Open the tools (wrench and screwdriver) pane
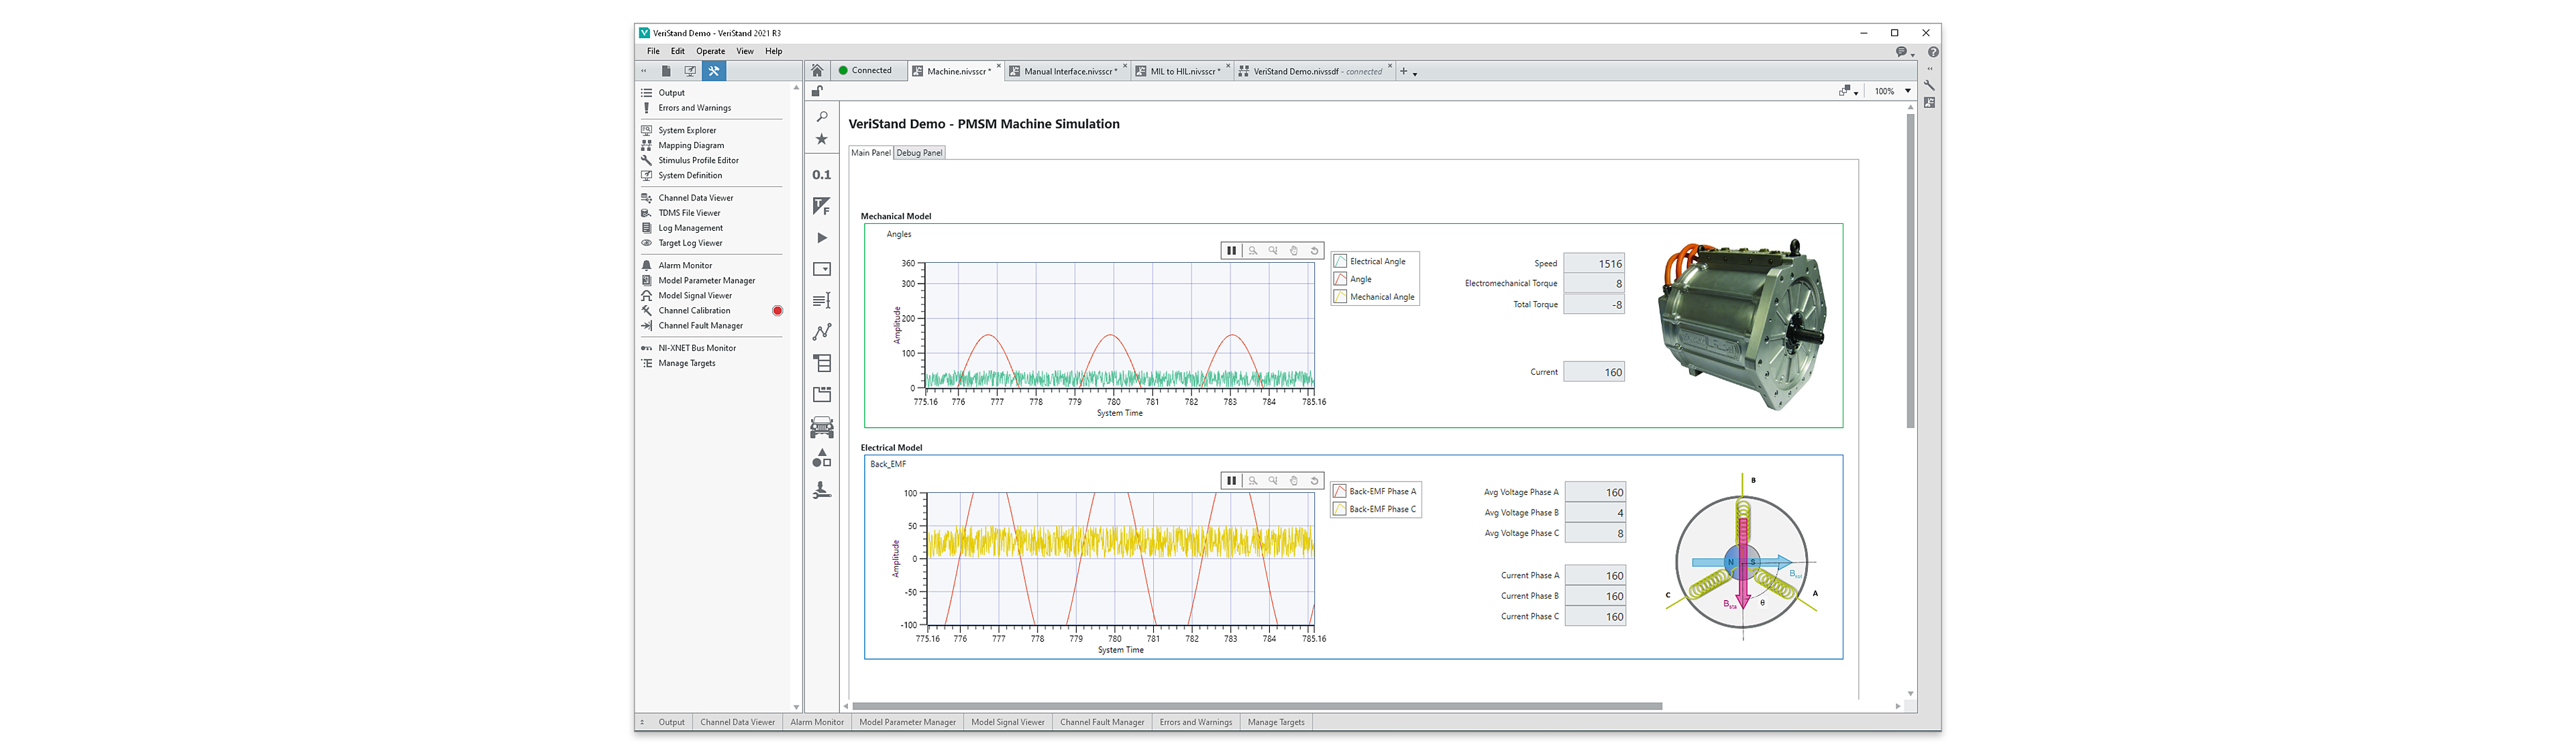2576x755 pixels. tap(714, 71)
